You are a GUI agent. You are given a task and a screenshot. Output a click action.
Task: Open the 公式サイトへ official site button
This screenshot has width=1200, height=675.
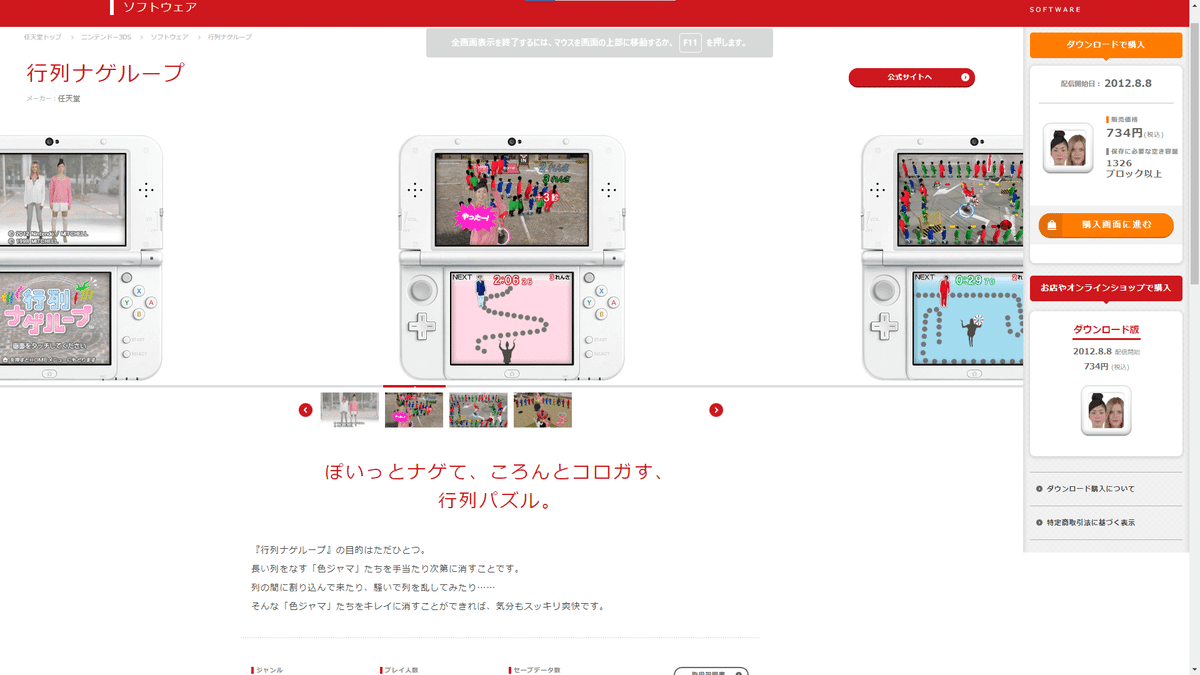point(911,77)
